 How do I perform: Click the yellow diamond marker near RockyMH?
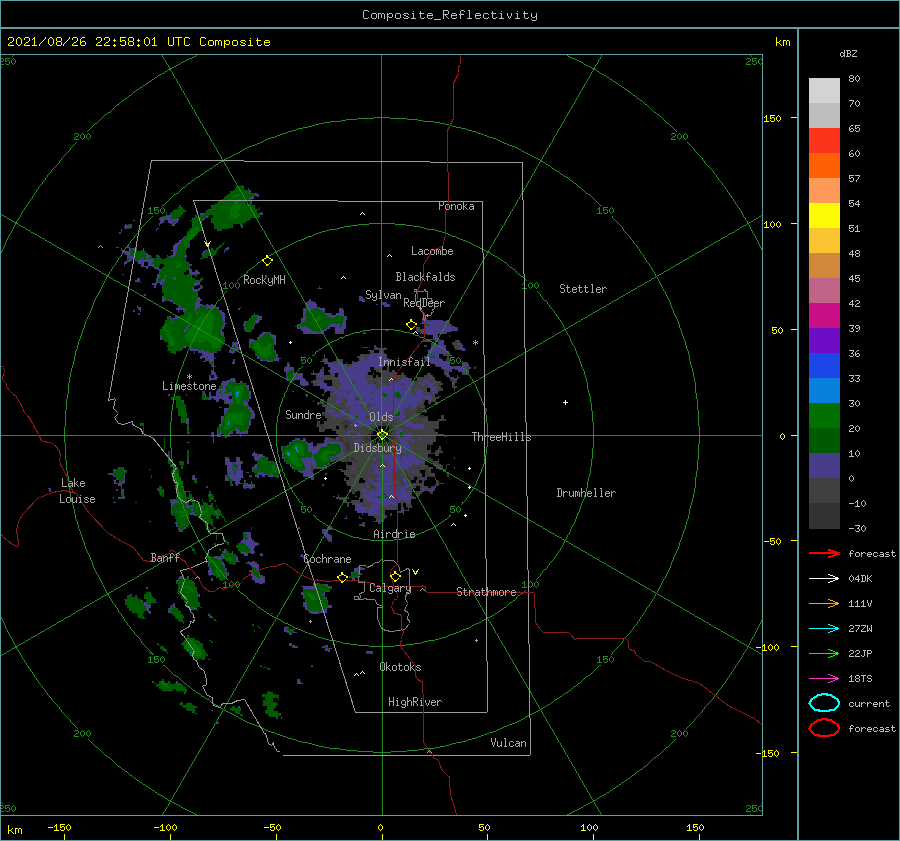tap(267, 261)
